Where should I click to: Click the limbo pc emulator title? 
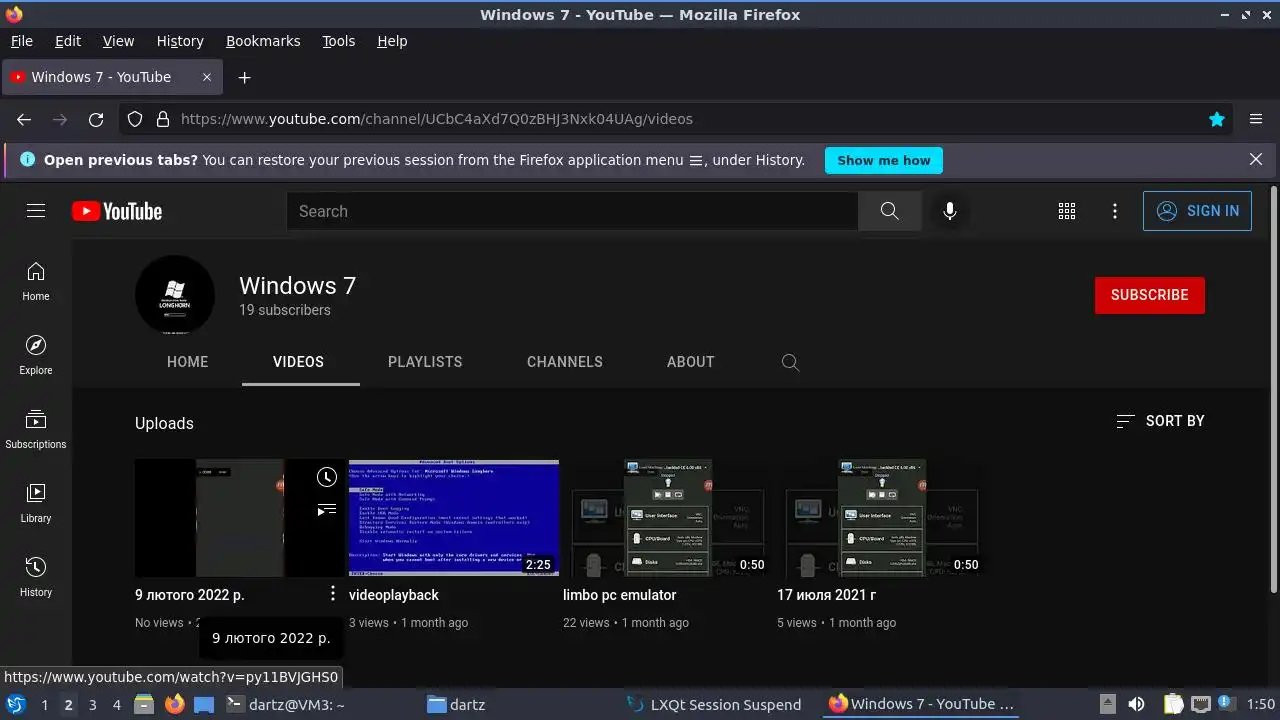point(620,595)
